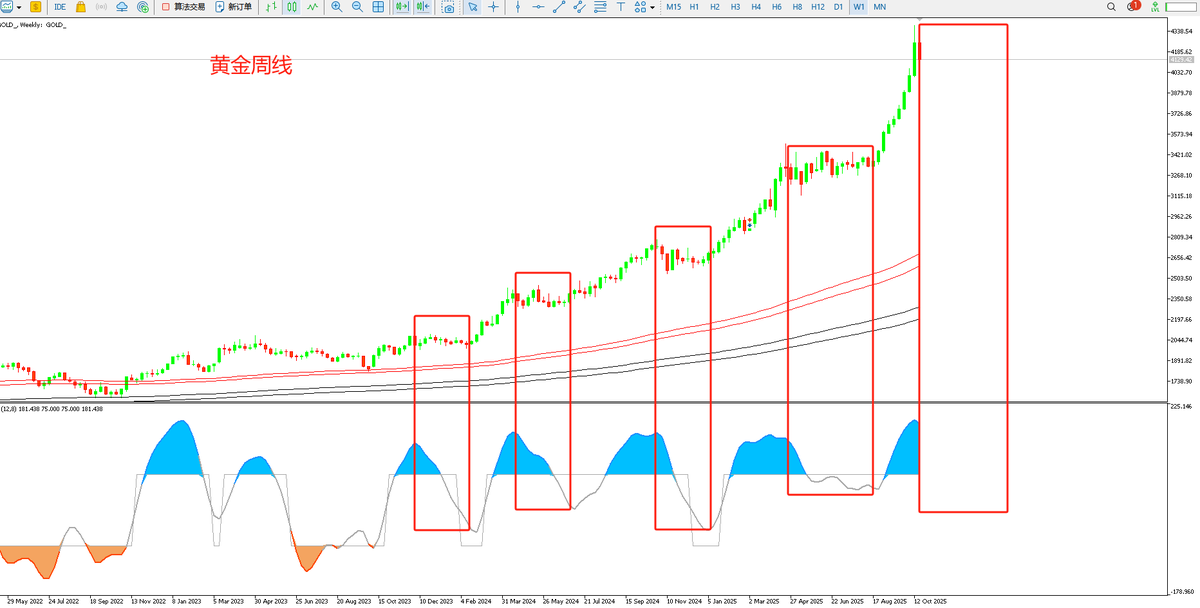The image size is (1200, 608).
Task: Switch to D1 daily timeframe
Action: tap(838, 7)
